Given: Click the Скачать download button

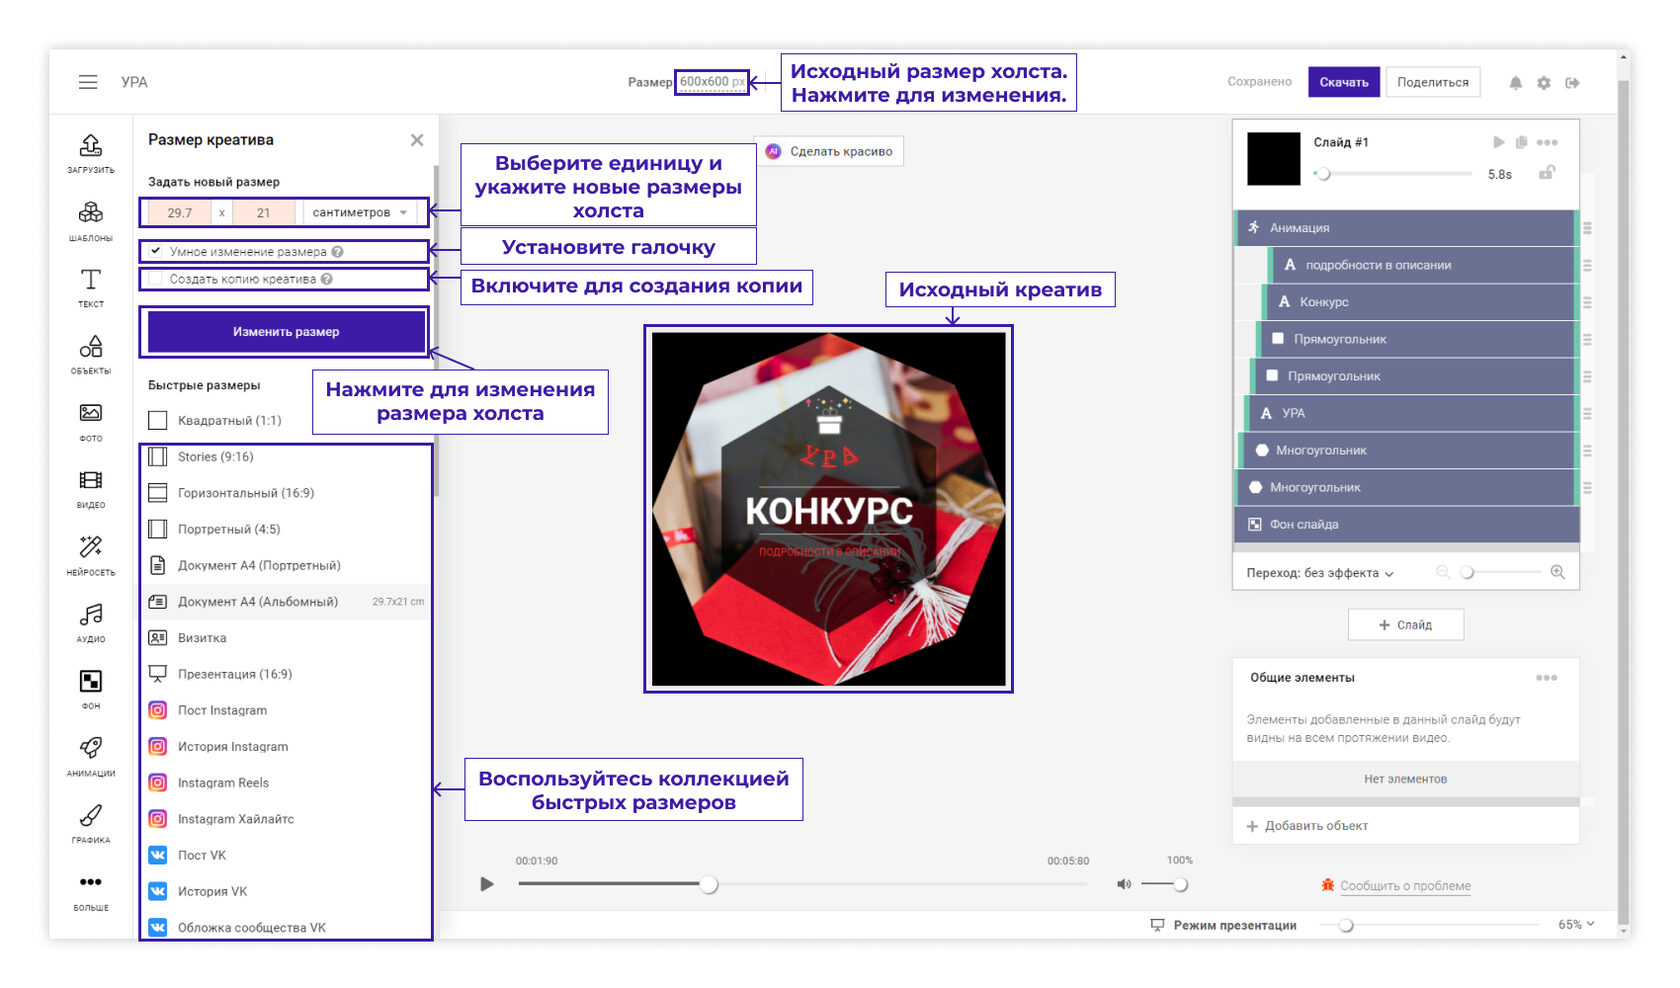Looking at the screenshot, I should [1343, 82].
